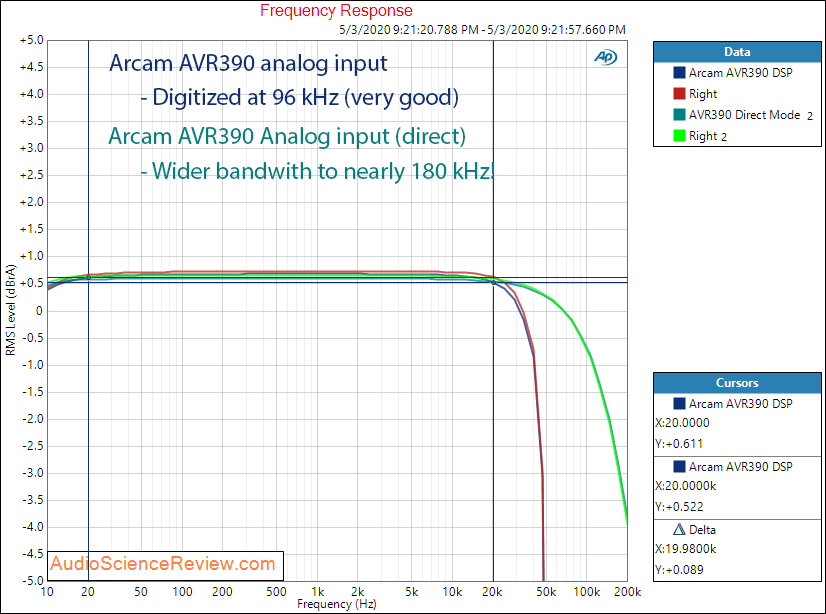Click the "Y:+0.522" cursor value
Viewport: 826px width, 614px height.
679,507
